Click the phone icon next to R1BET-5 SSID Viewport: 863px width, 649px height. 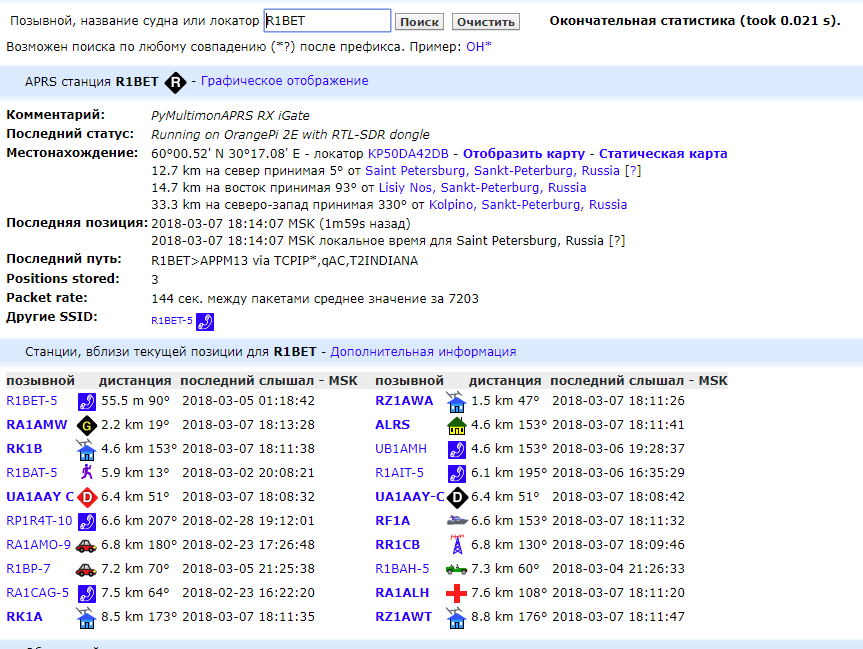point(205,321)
